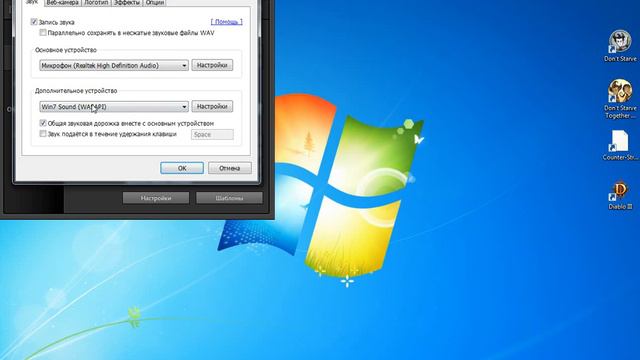Image resolution: width=640 pixels, height=360 pixels.
Task: Confirm the dialog with OK
Action: tap(182, 168)
